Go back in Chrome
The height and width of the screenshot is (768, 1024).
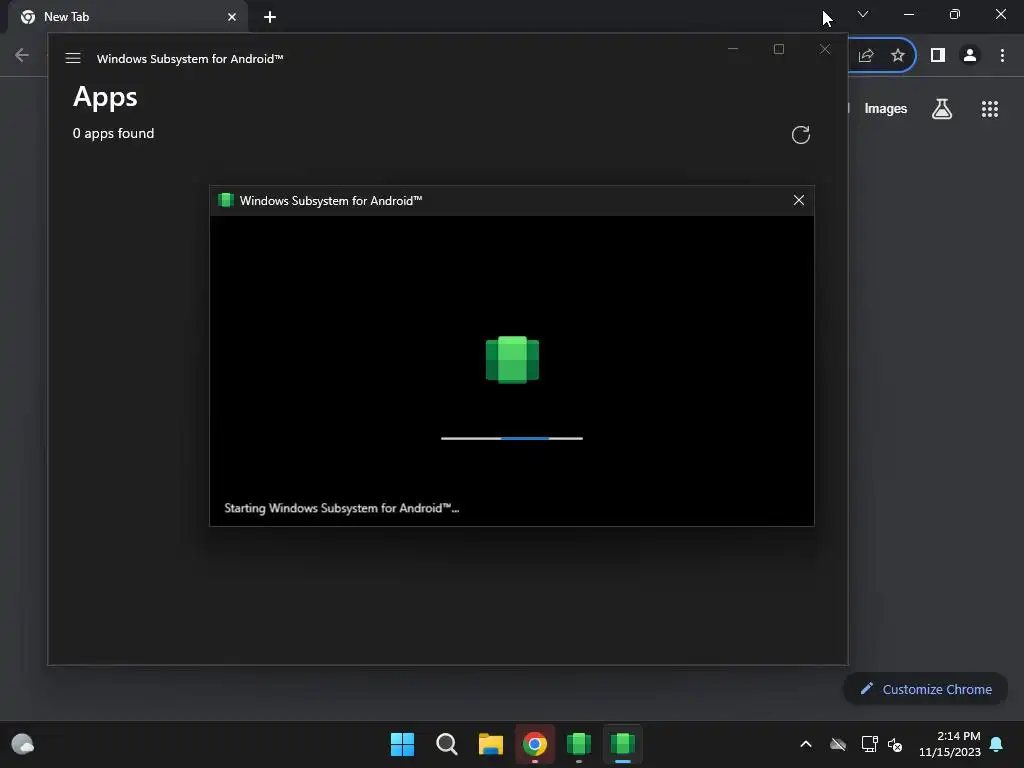[x=22, y=55]
